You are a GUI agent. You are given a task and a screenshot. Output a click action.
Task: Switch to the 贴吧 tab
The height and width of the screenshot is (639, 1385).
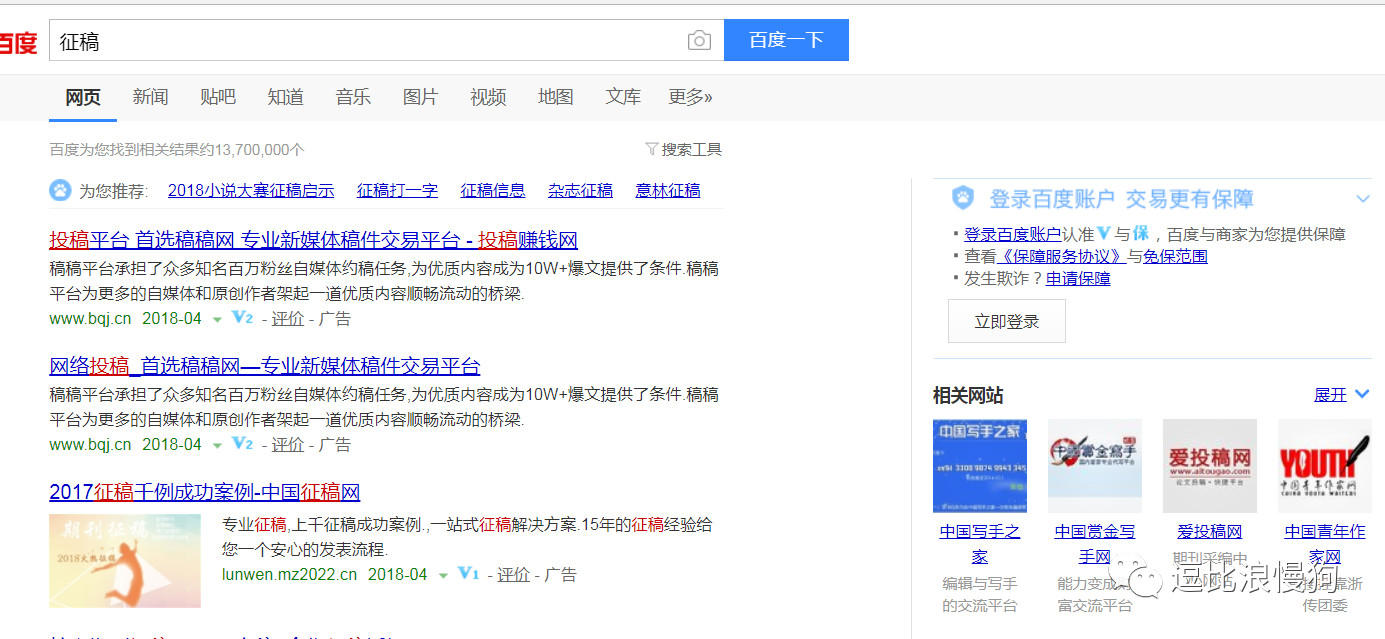pos(218,97)
